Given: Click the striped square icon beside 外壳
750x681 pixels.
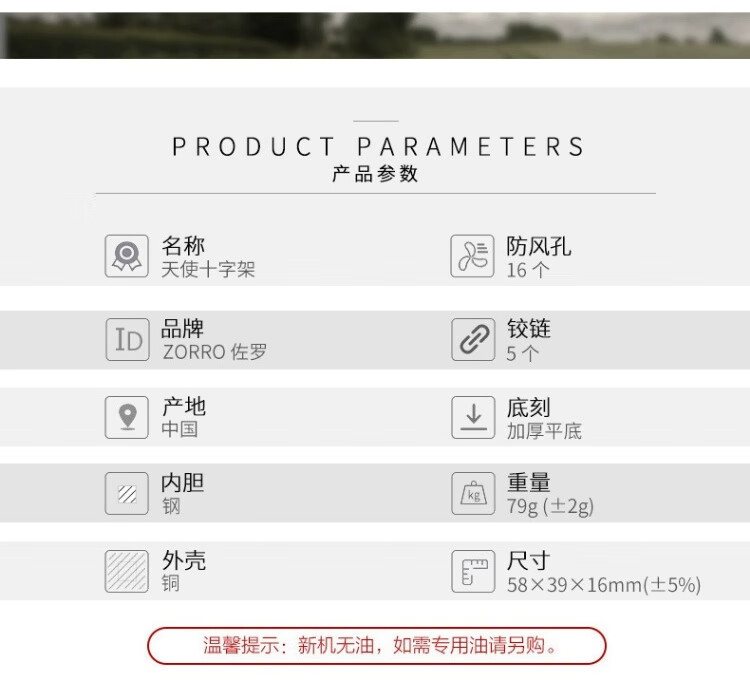Looking at the screenshot, I should point(127,571).
